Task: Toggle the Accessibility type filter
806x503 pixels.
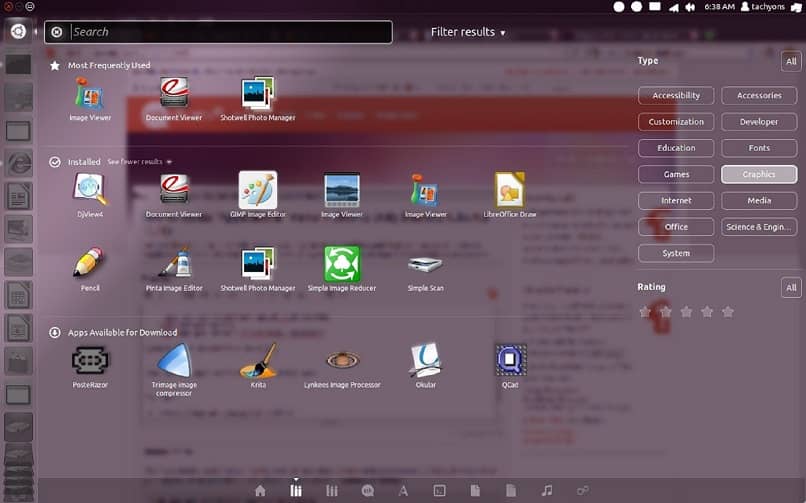Action: pos(676,96)
